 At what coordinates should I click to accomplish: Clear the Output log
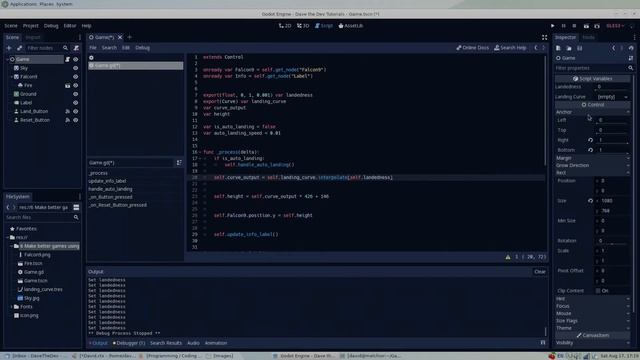click(540, 272)
